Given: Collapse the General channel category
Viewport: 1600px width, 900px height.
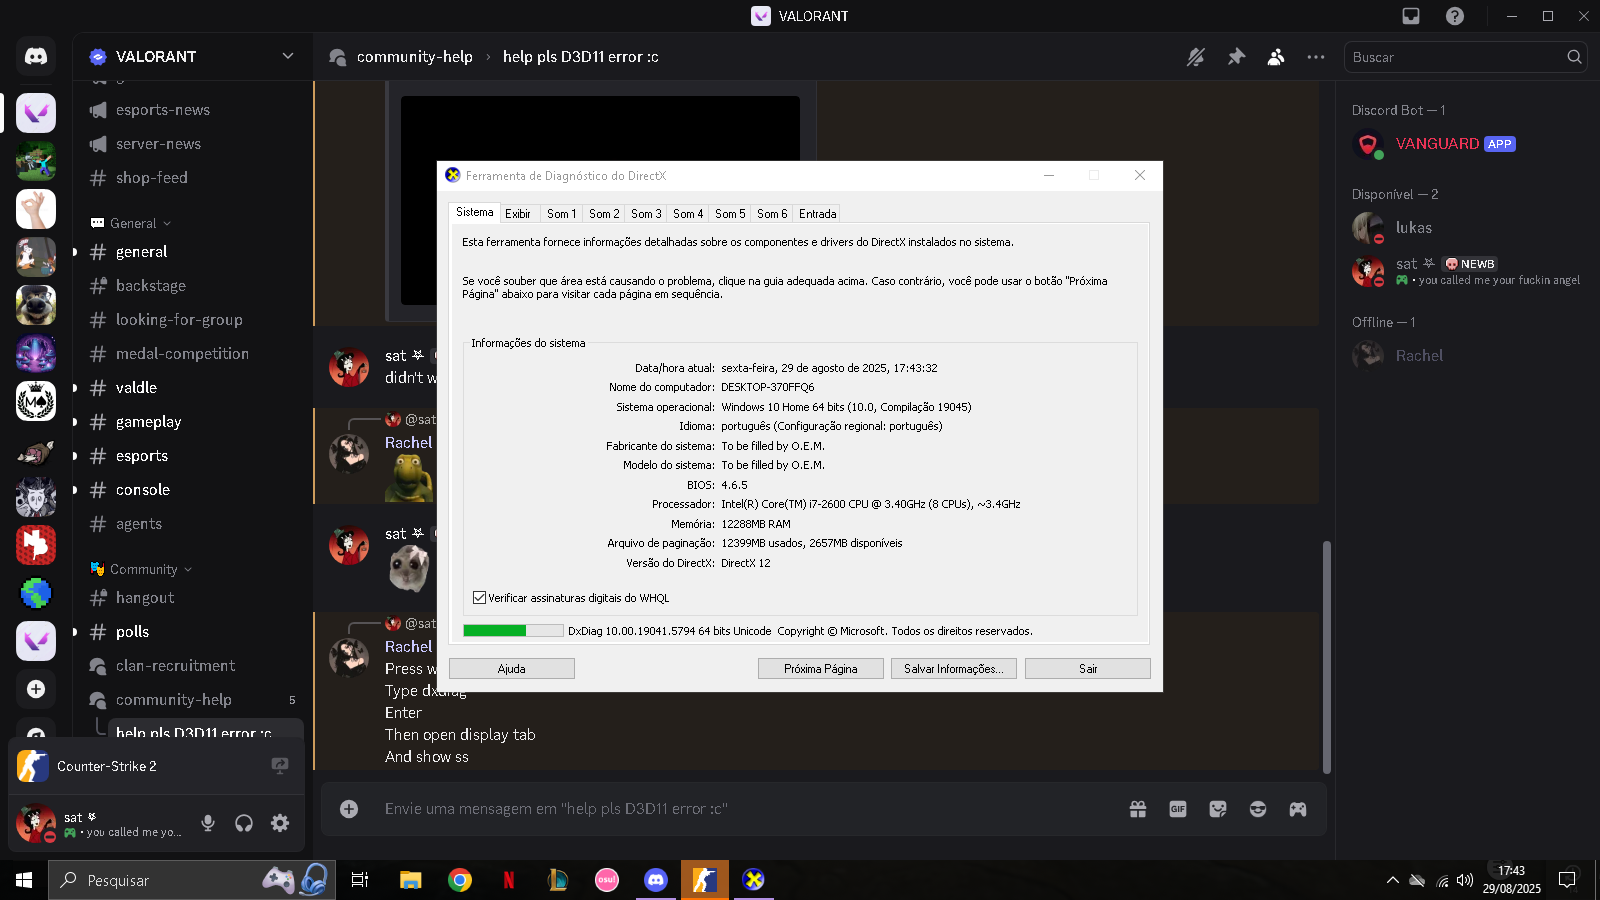Looking at the screenshot, I should [x=132, y=223].
